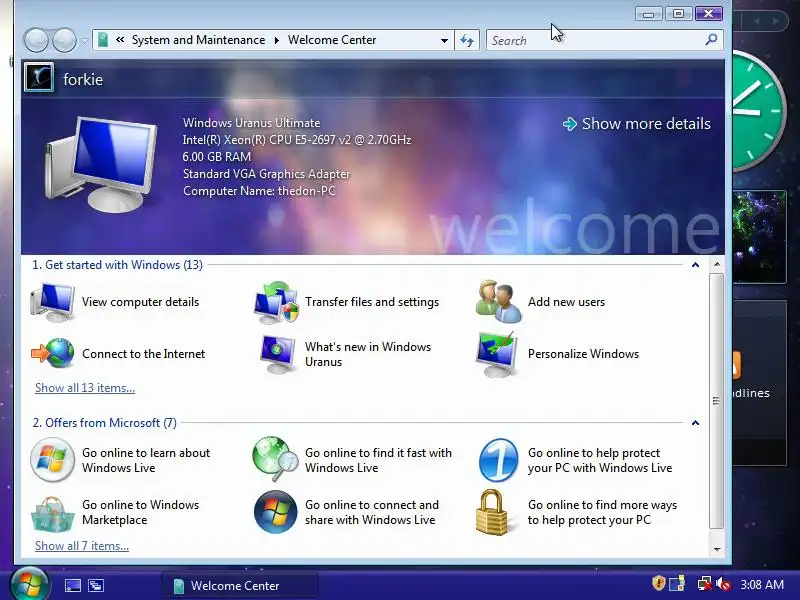The width and height of the screenshot is (800, 600).
Task: Open the recent pages dropdown arrow
Action: pyautogui.click(x=84, y=41)
